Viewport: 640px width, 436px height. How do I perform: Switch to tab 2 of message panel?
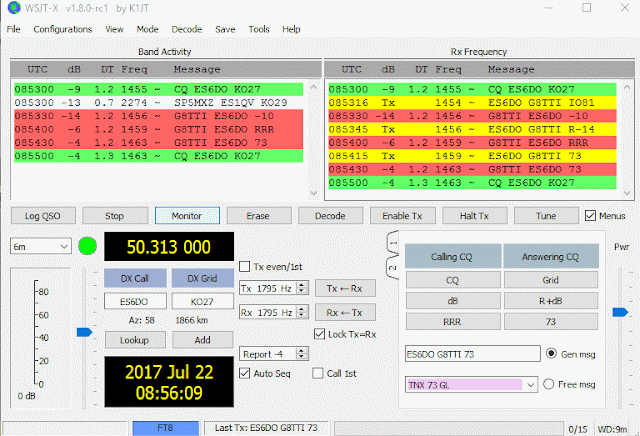click(x=393, y=268)
